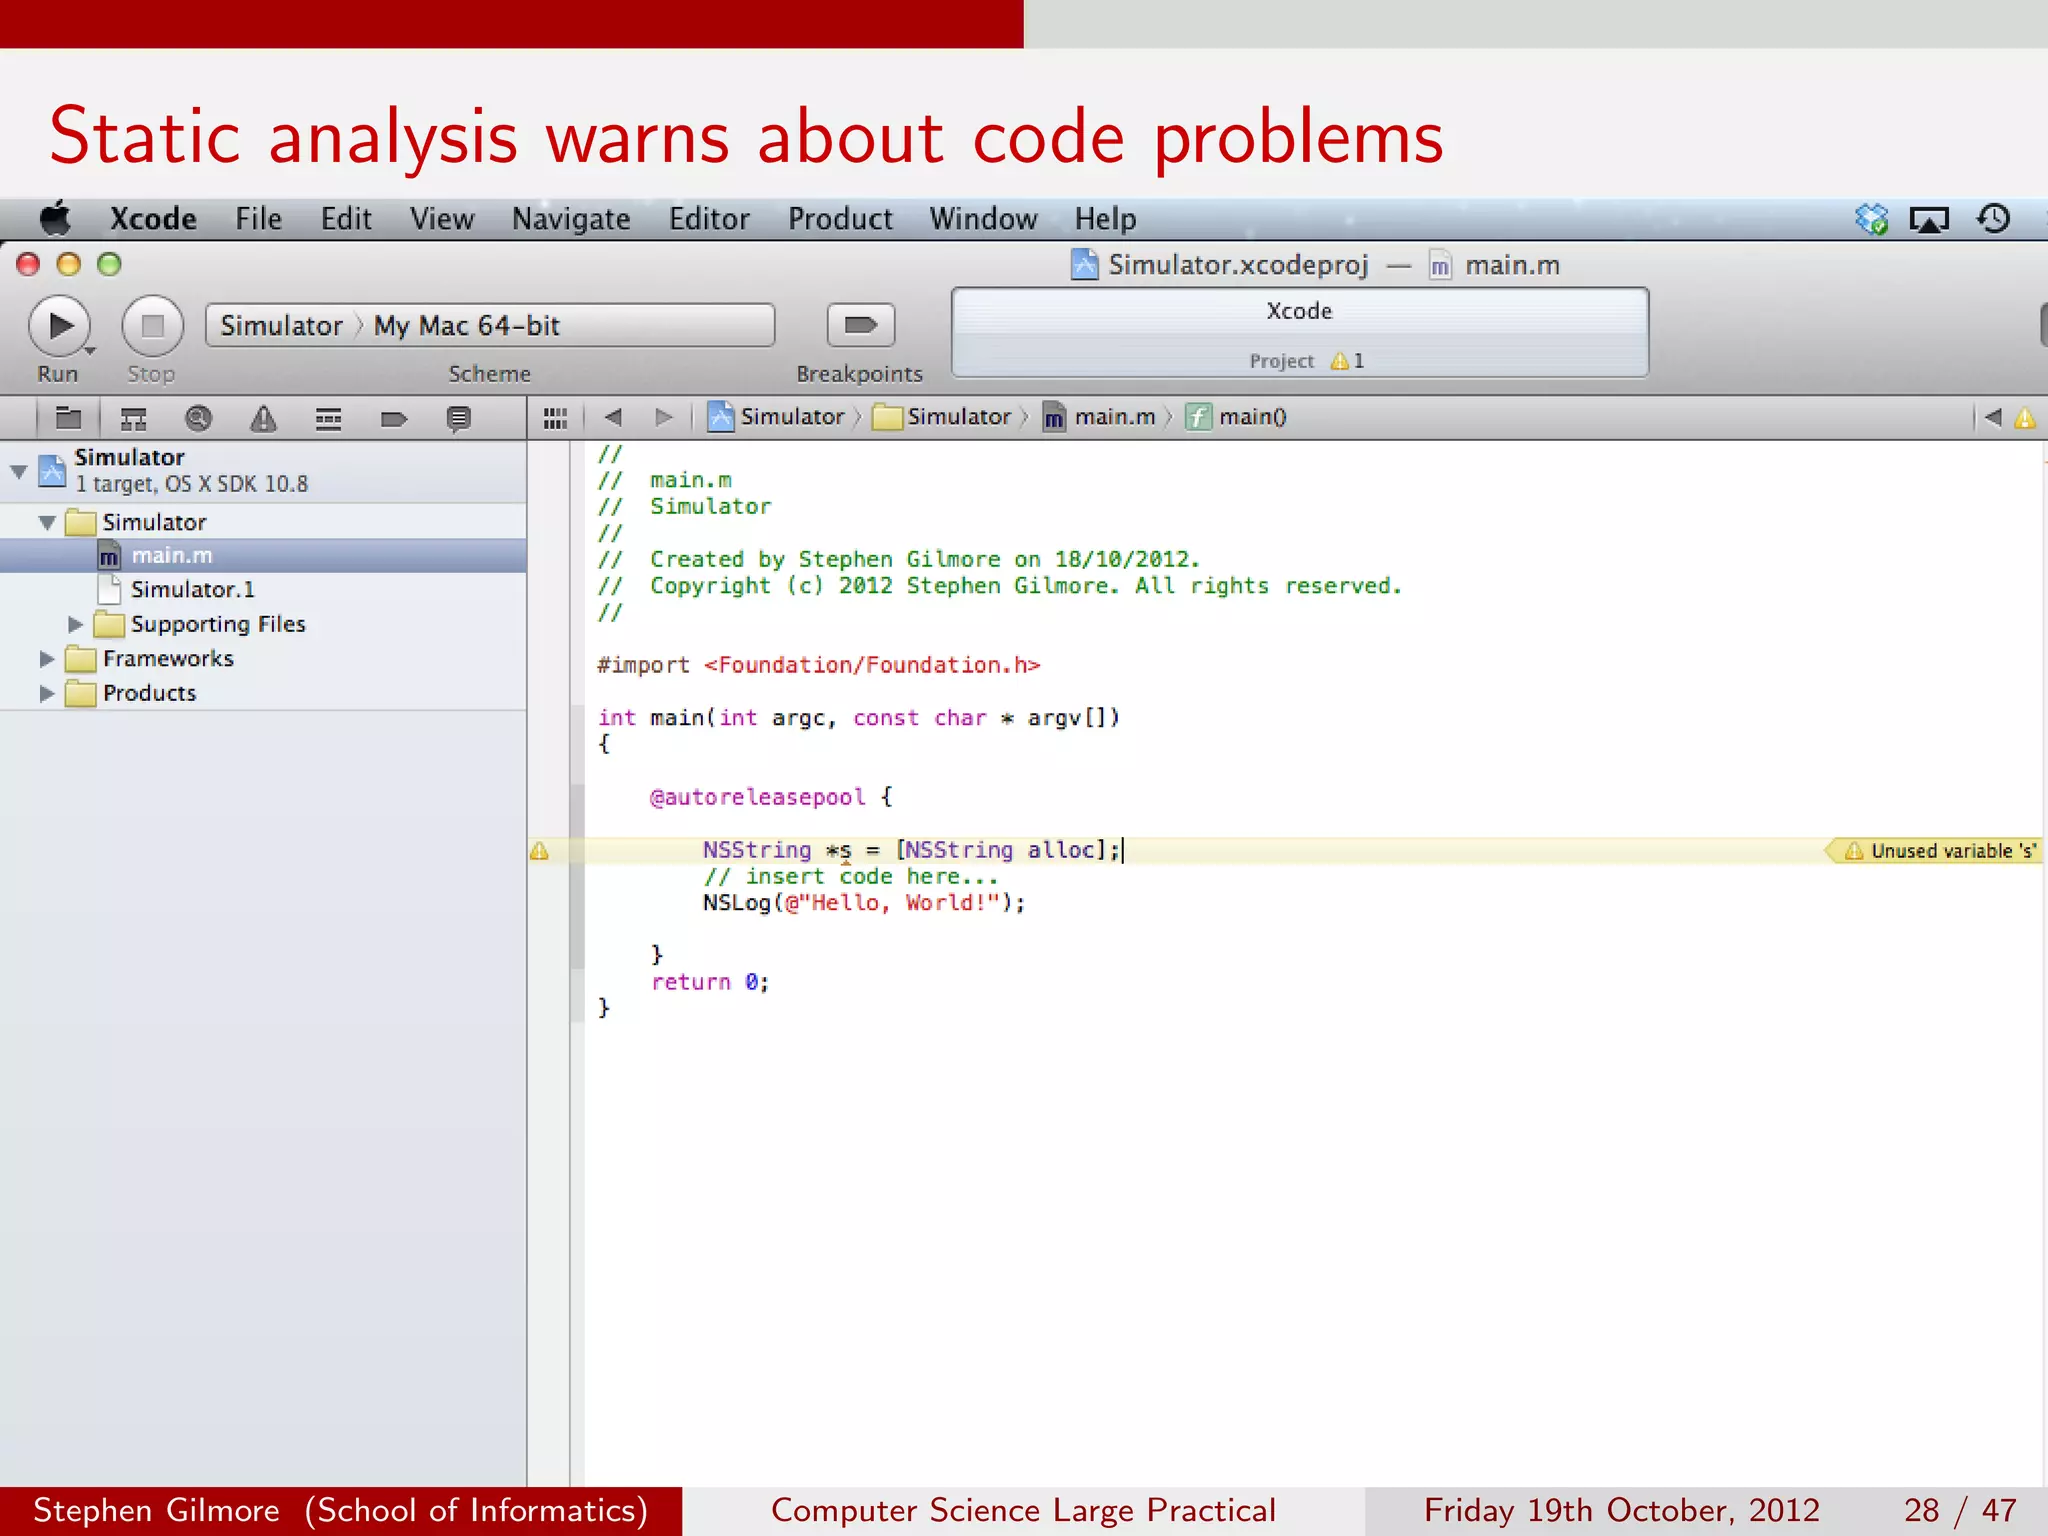Open the Debug navigator icon

(x=328, y=418)
